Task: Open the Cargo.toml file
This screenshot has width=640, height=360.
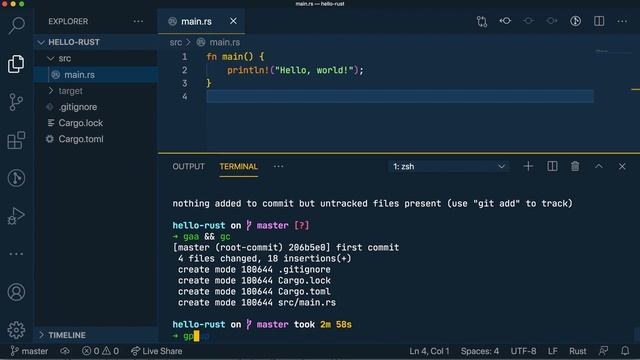Action: 96,139
